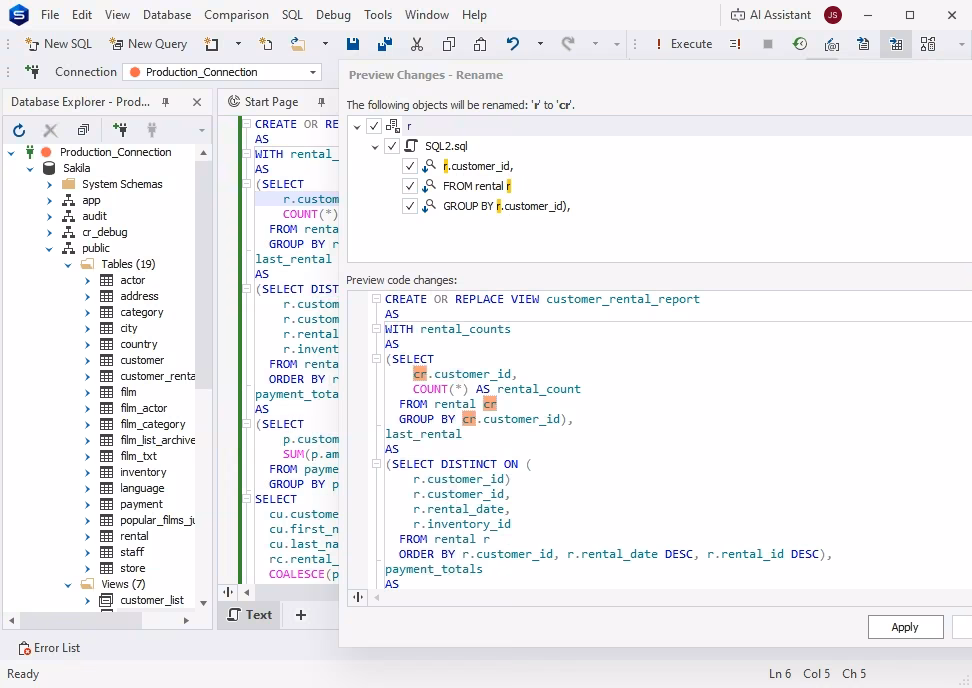This screenshot has width=972, height=688.
Task: Click the New Query toolbar button
Action: 148,44
